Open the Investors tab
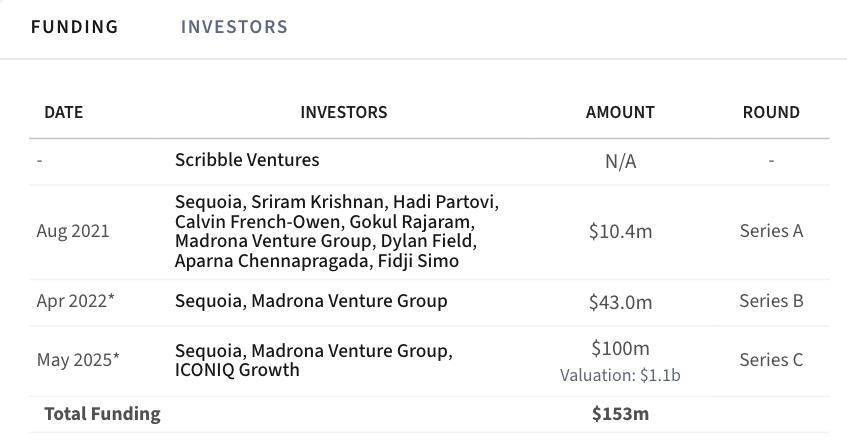Screen dimensions: 847x441 234,27
